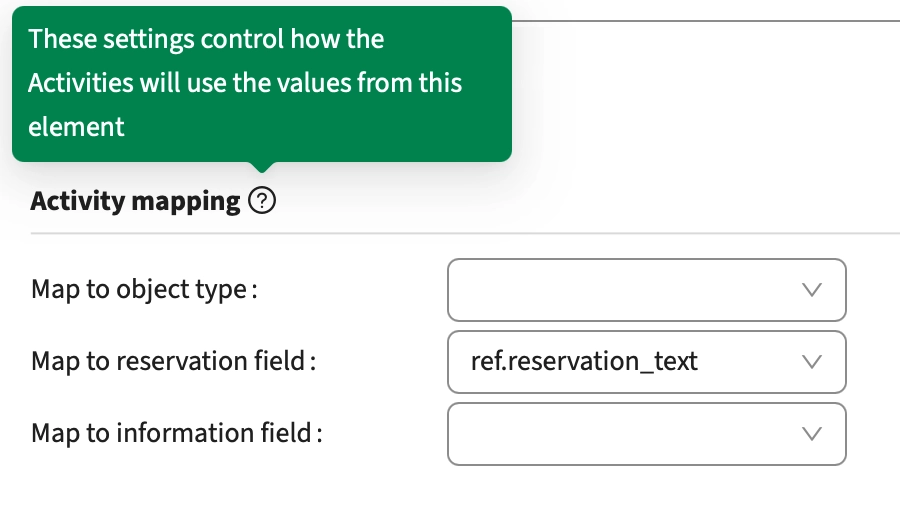Click the empty area inside the information field box
This screenshot has width=900, height=506.
pyautogui.click(x=620, y=434)
